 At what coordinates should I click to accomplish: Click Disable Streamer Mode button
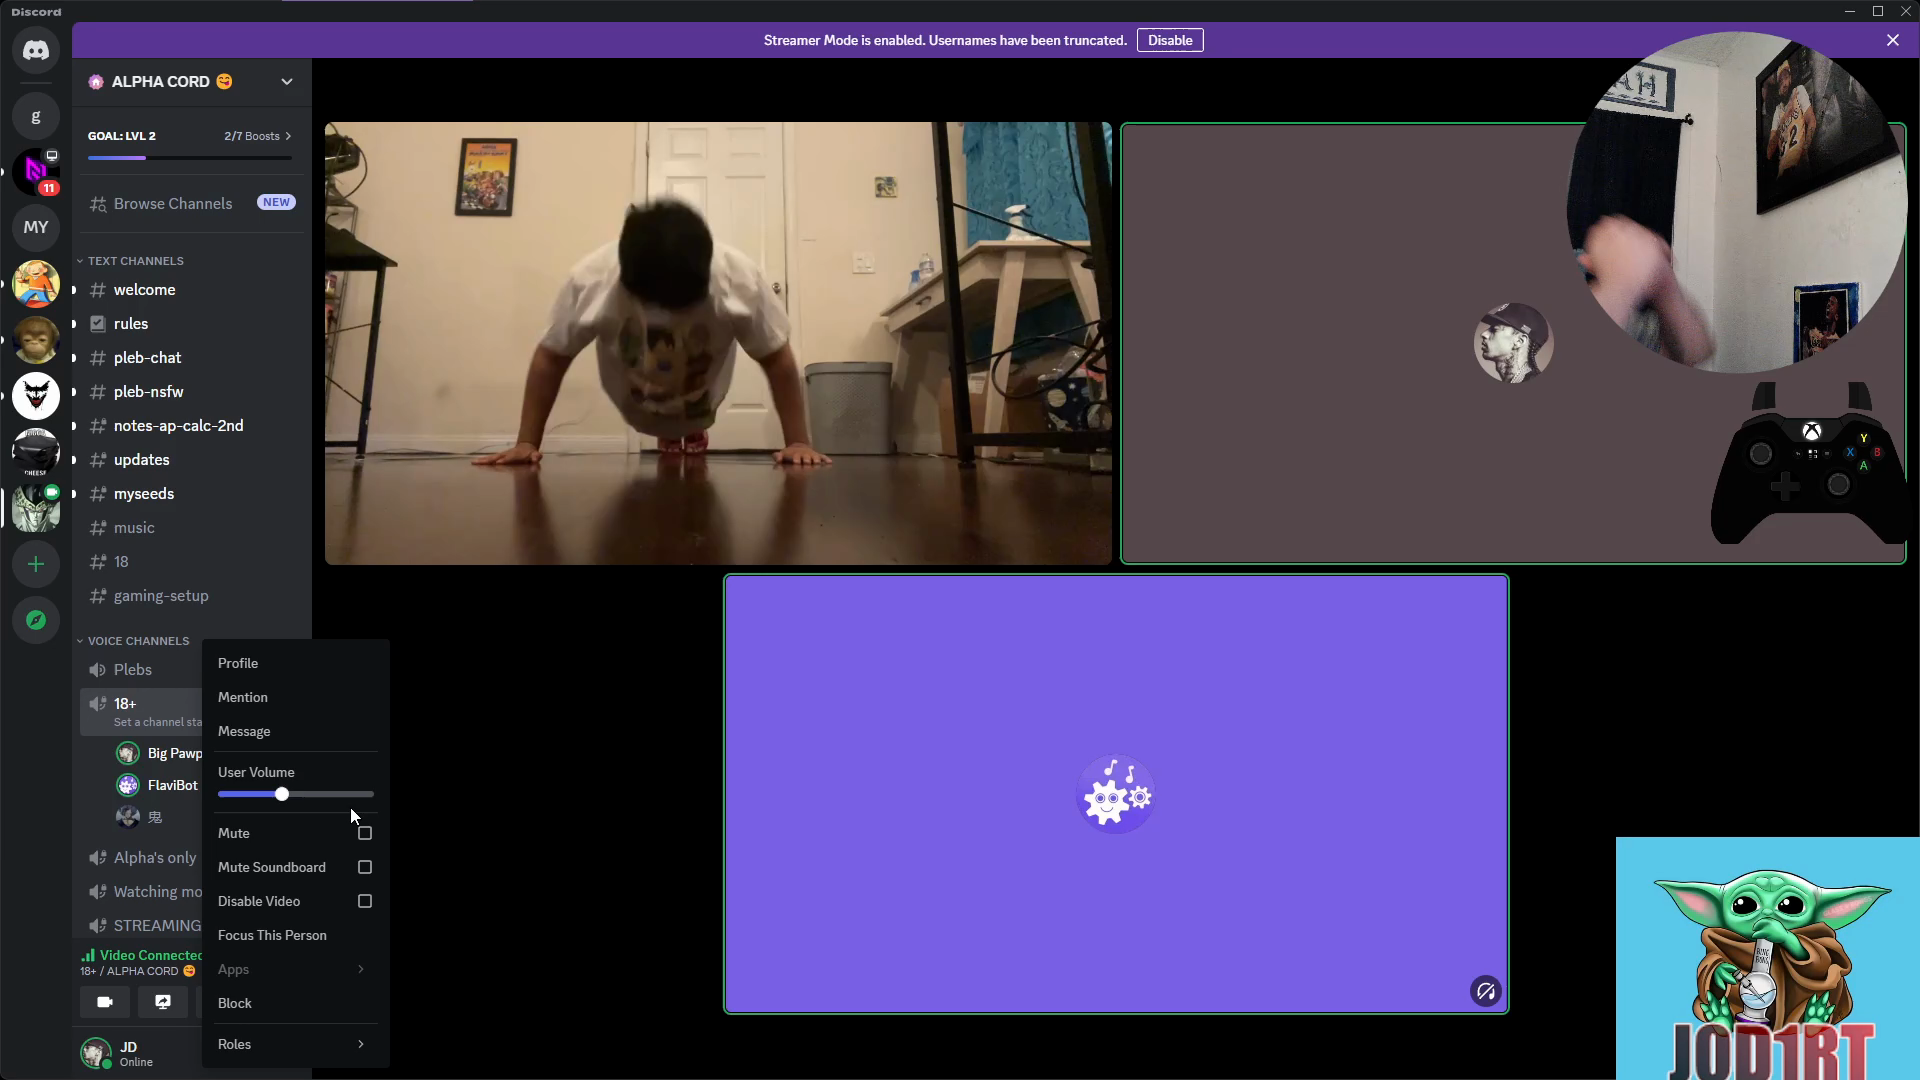point(1170,40)
